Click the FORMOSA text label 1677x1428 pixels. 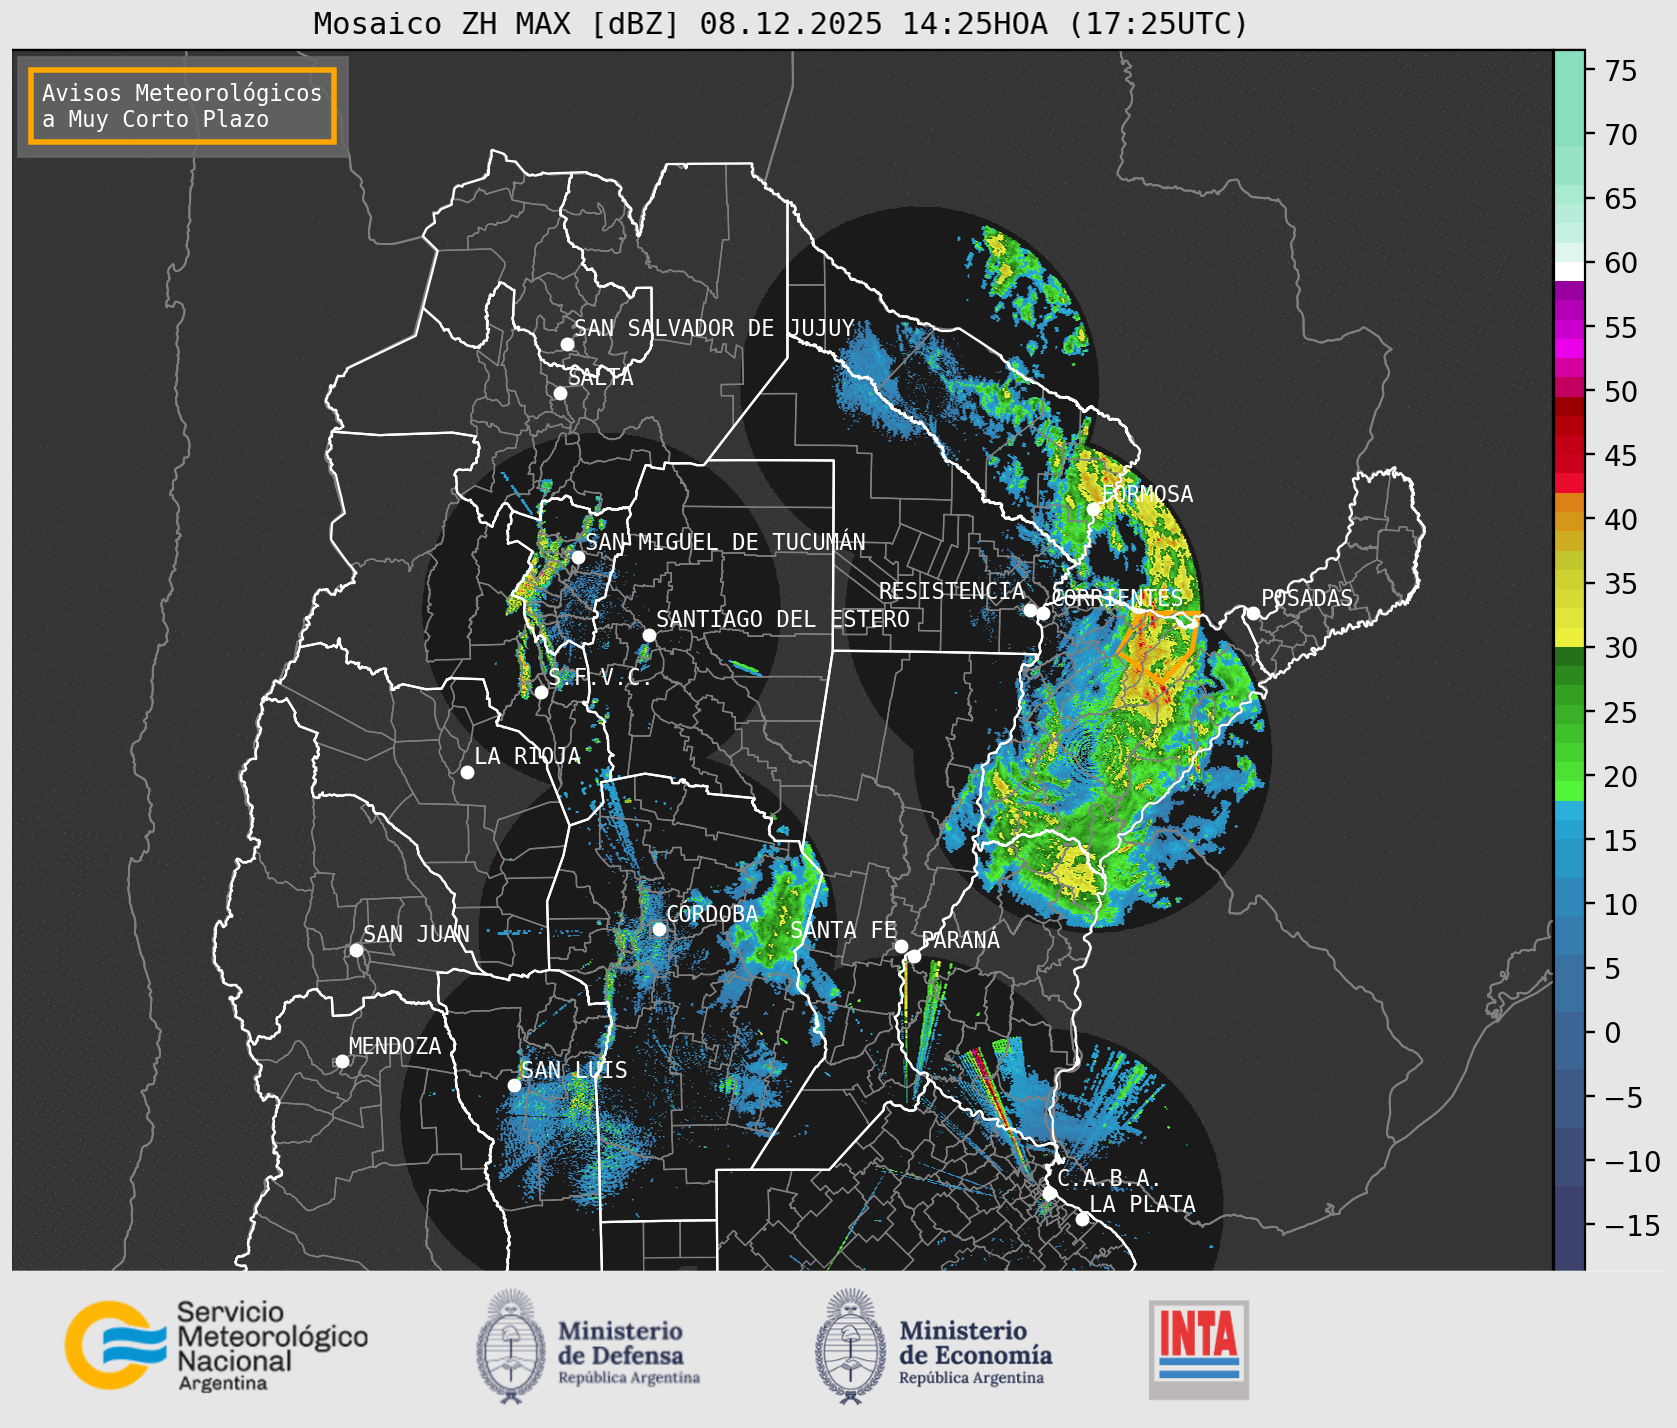point(1147,494)
